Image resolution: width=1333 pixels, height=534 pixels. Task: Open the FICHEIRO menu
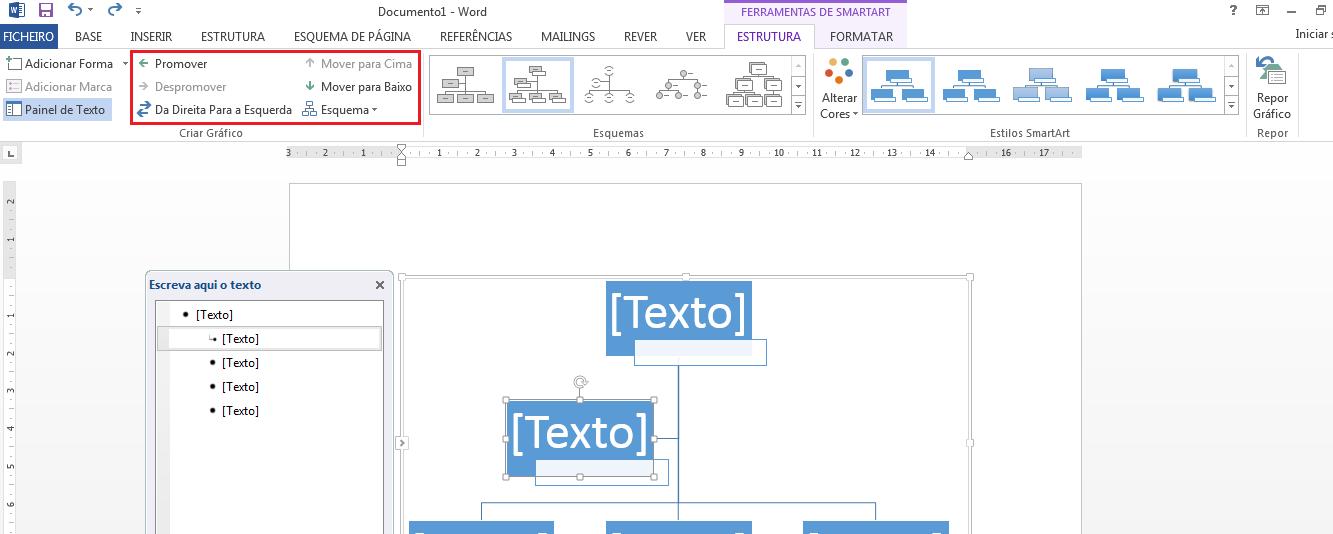tap(29, 37)
